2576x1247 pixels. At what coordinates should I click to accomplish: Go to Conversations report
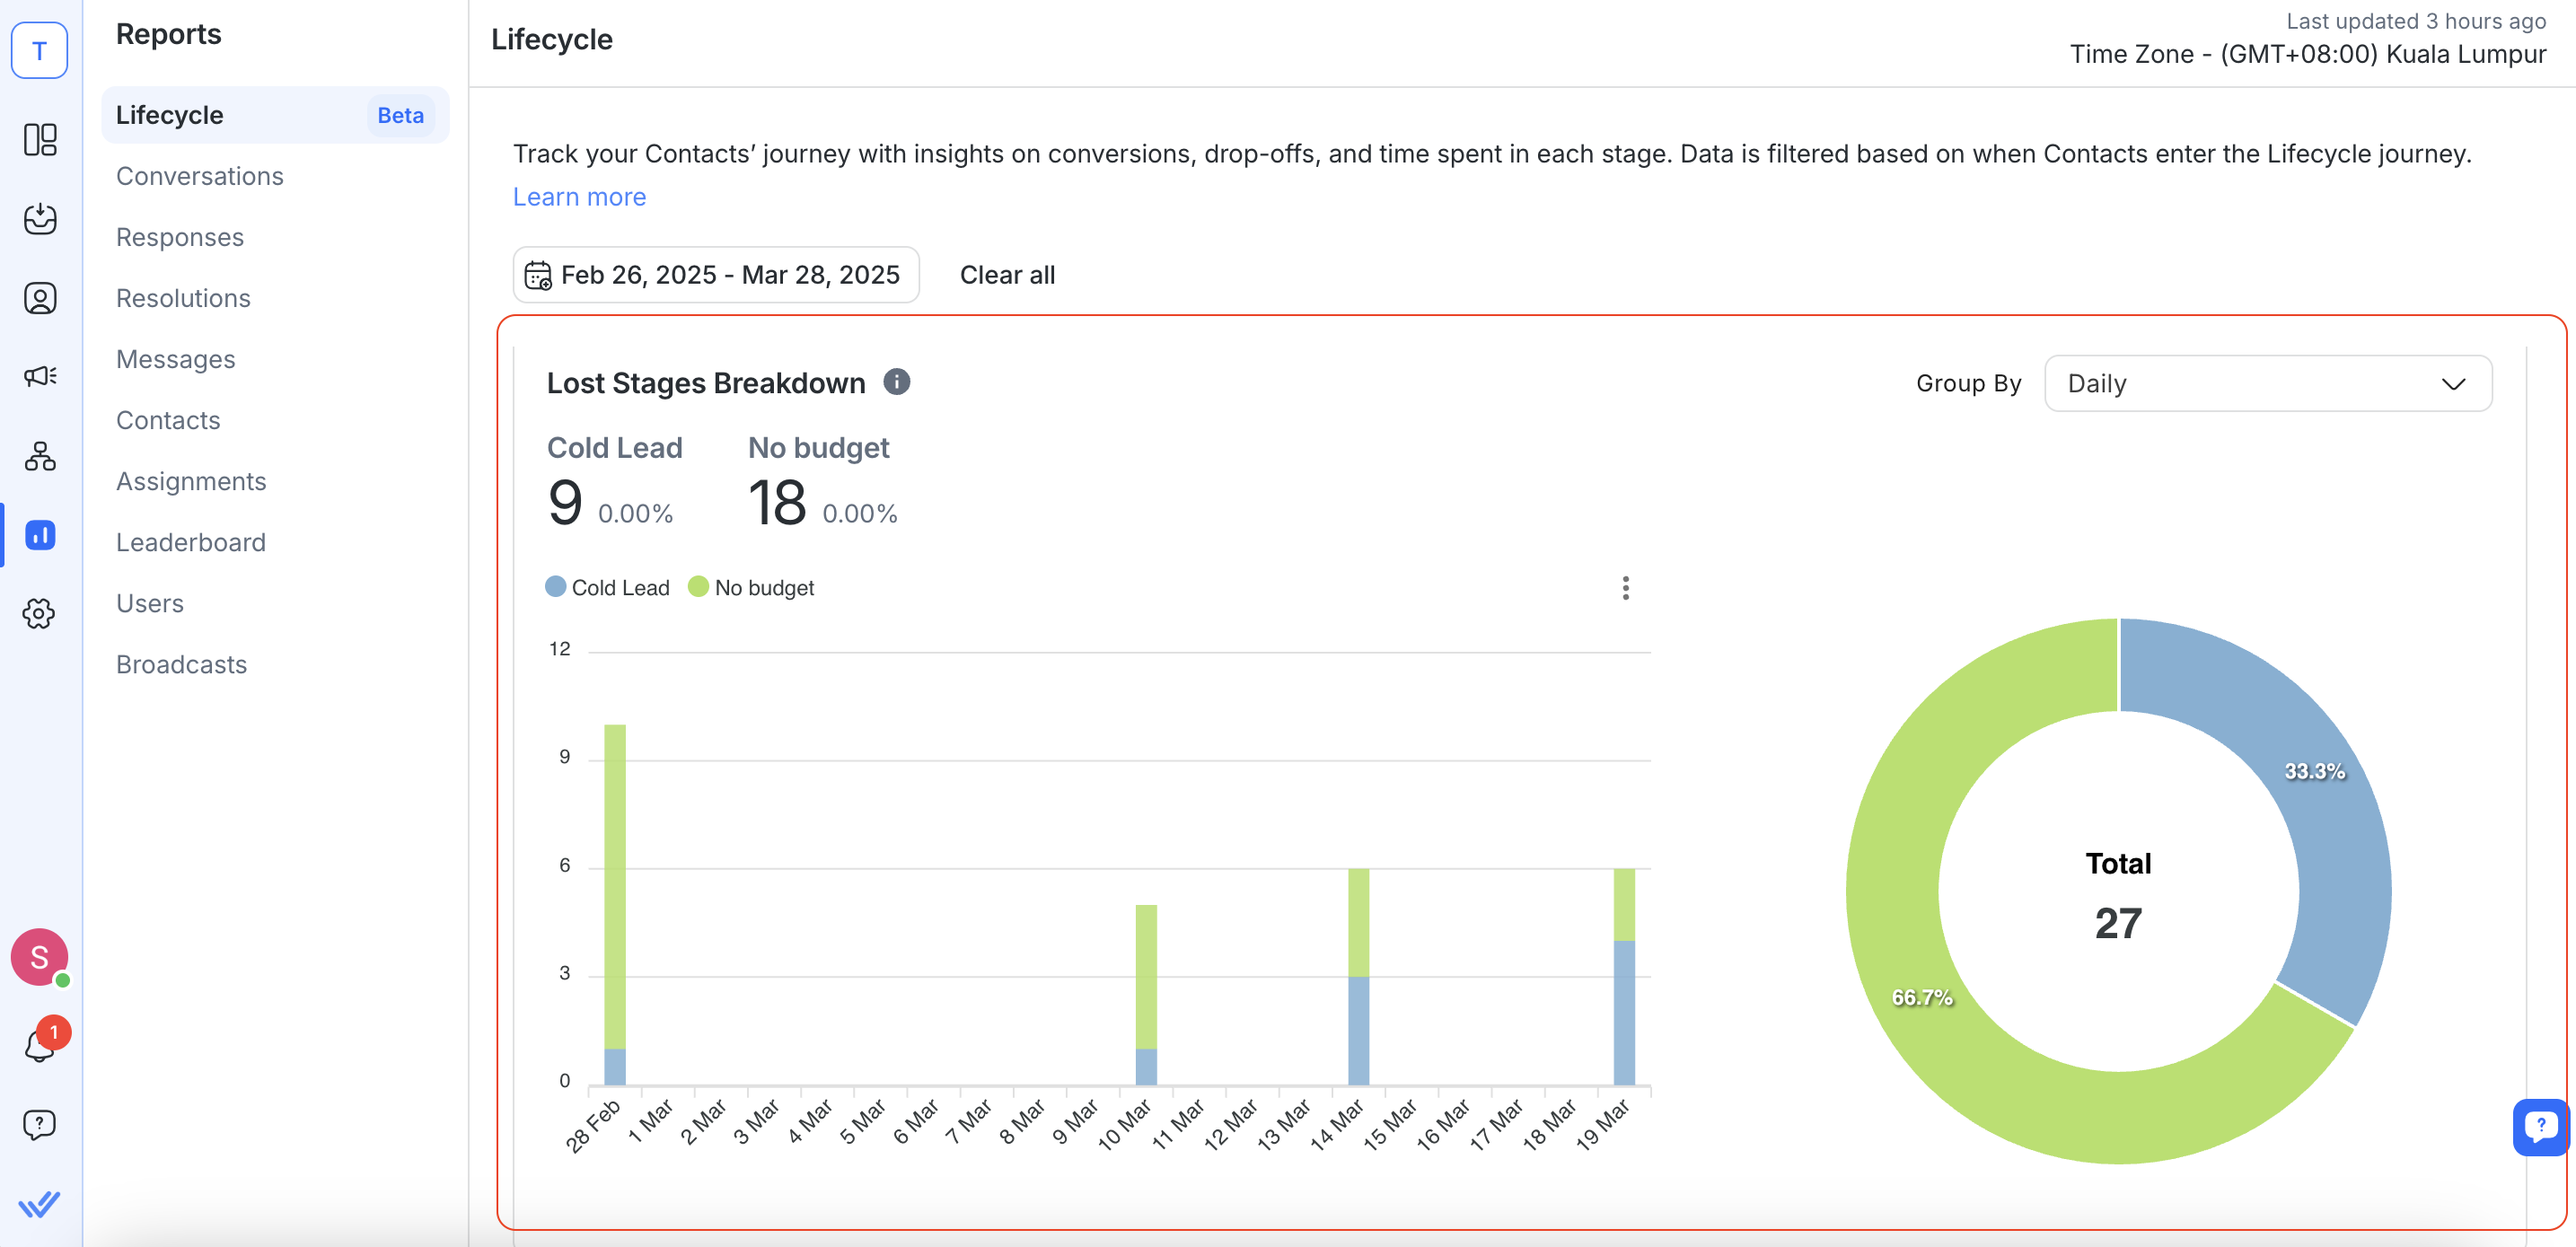pyautogui.click(x=200, y=176)
